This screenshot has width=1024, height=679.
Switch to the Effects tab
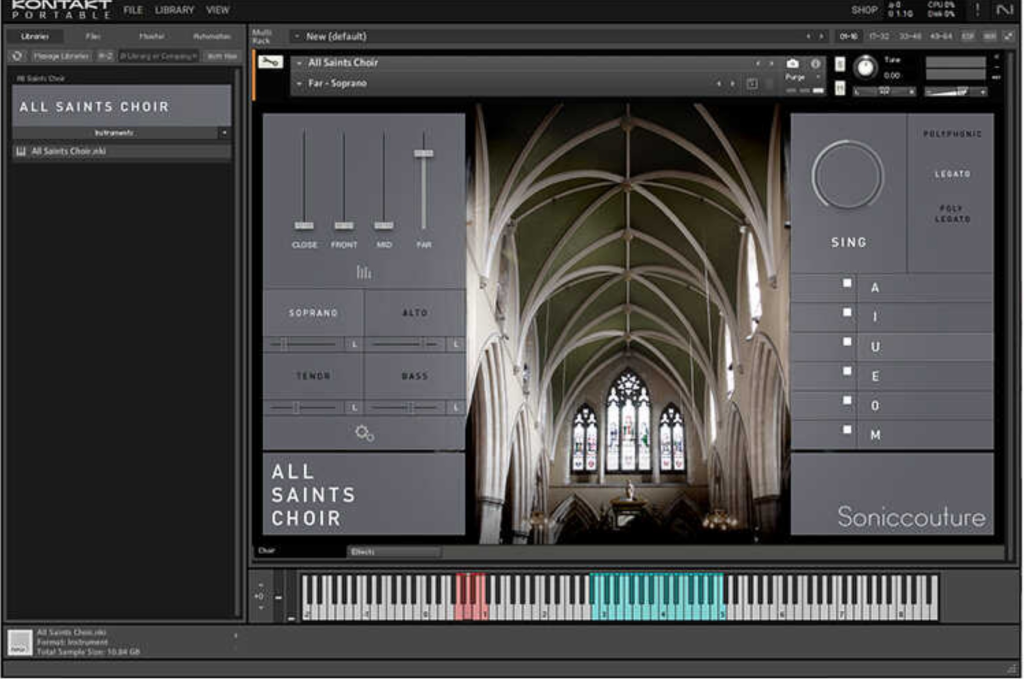pyautogui.click(x=393, y=552)
